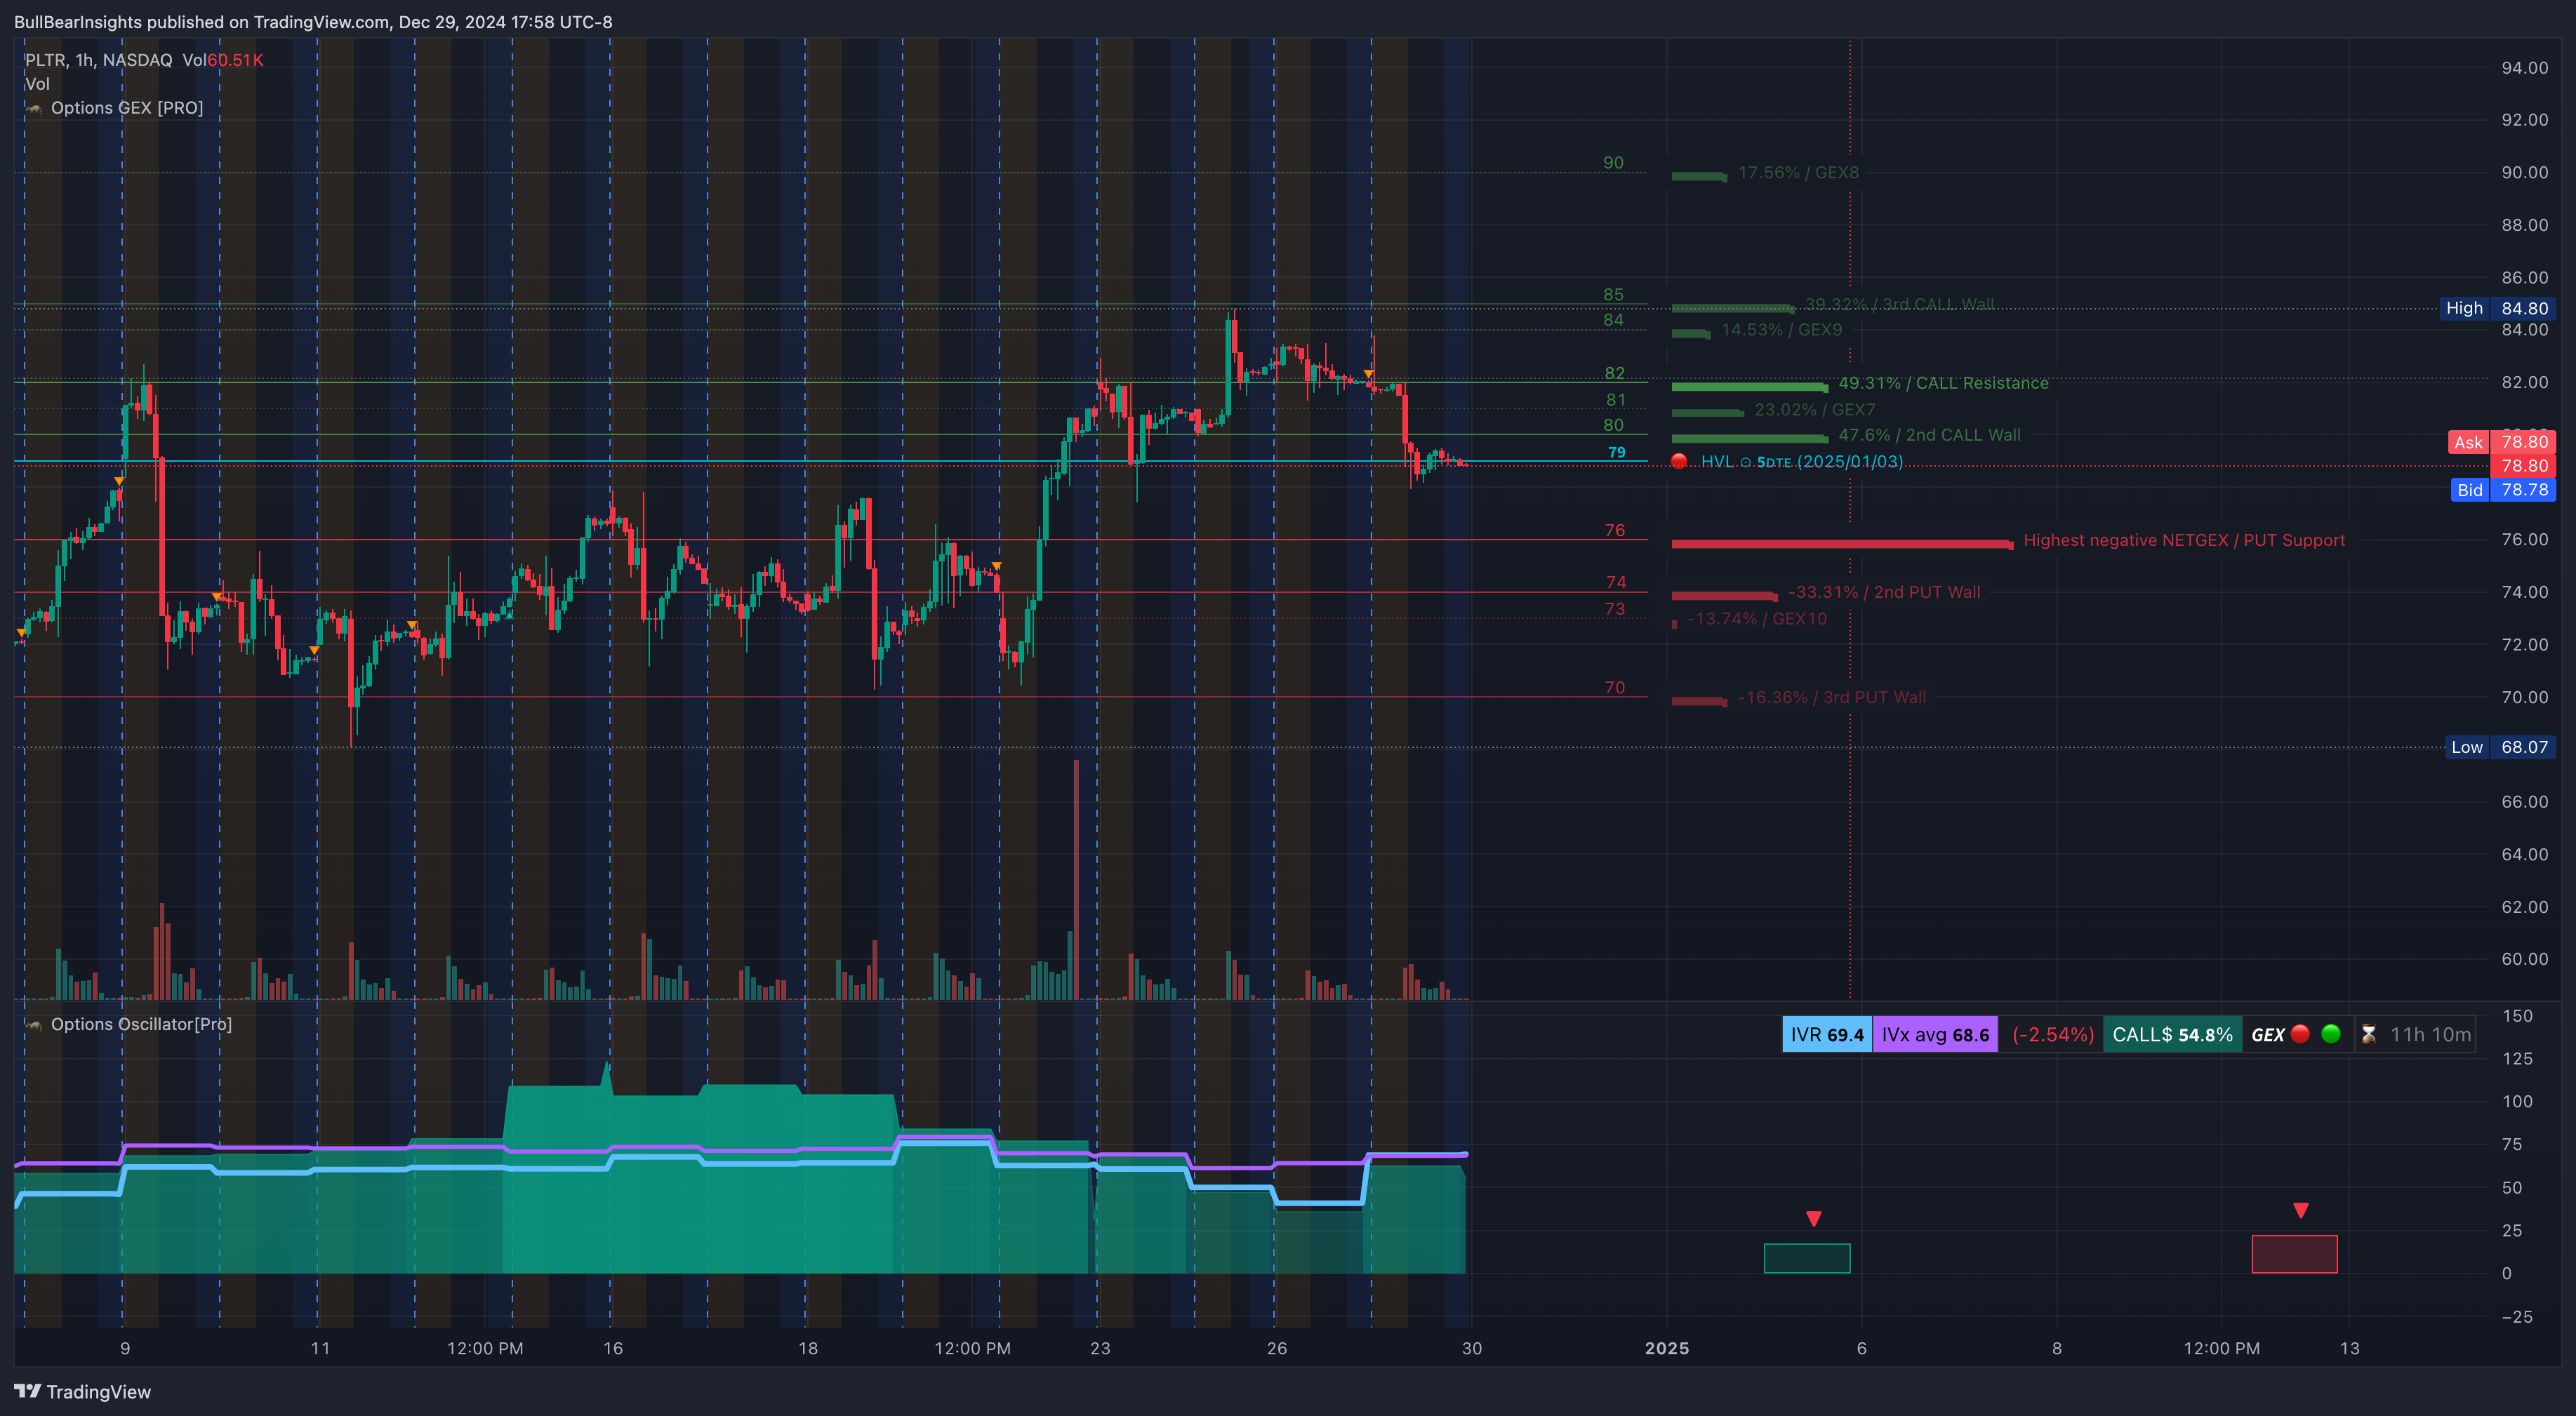Viewport: 2576px width, 1416px height.
Task: Click the HVL 5DTE (2025/01/03) label
Action: click(x=1802, y=461)
